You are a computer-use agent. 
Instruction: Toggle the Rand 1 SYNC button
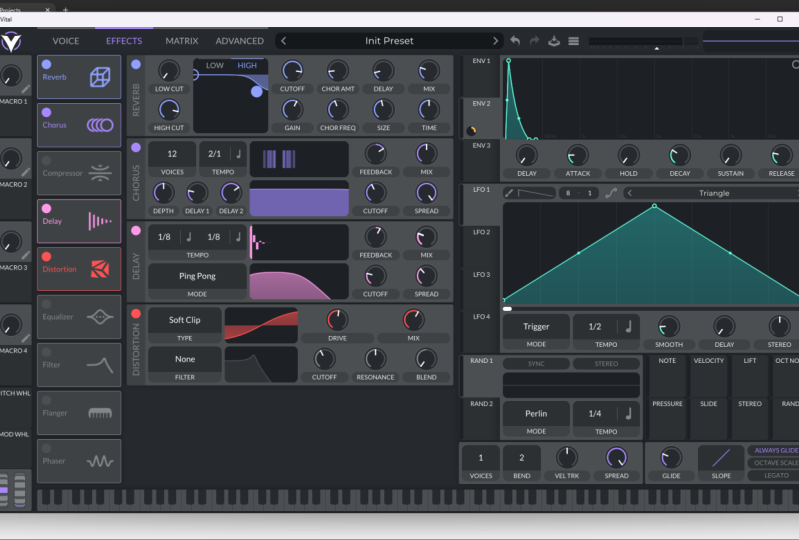click(x=536, y=364)
